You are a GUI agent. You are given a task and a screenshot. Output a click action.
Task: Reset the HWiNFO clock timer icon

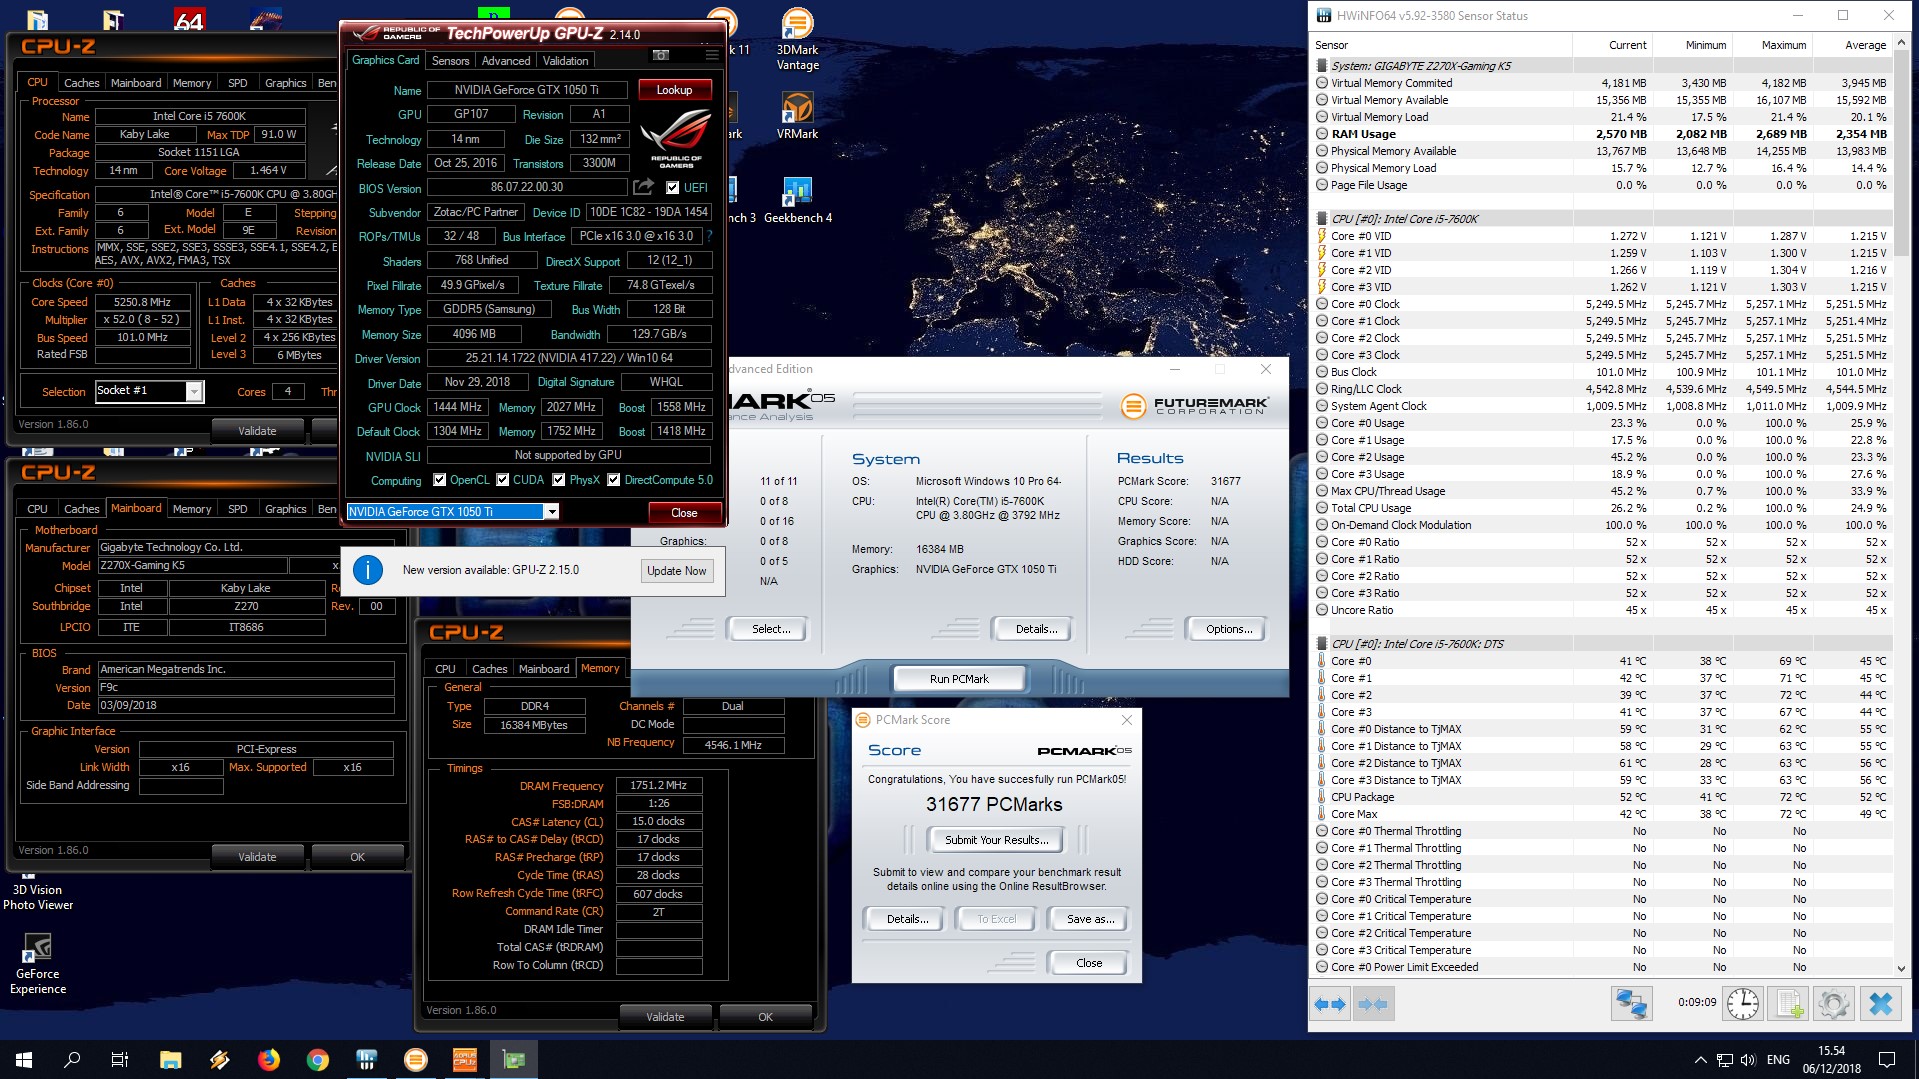(x=1743, y=1003)
